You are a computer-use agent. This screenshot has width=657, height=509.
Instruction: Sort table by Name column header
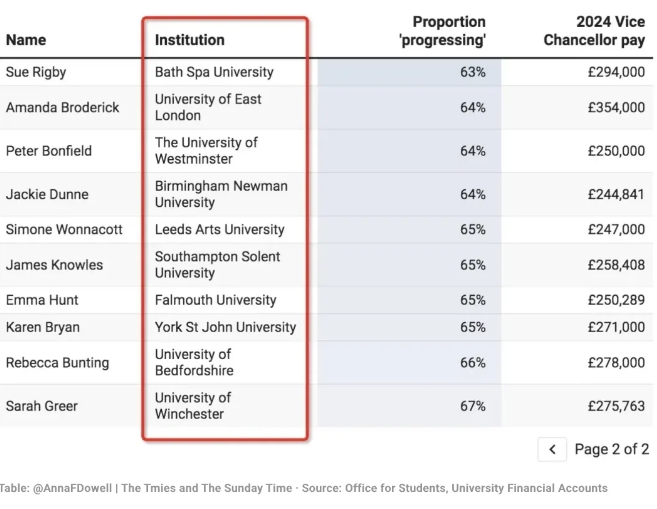pos(26,40)
